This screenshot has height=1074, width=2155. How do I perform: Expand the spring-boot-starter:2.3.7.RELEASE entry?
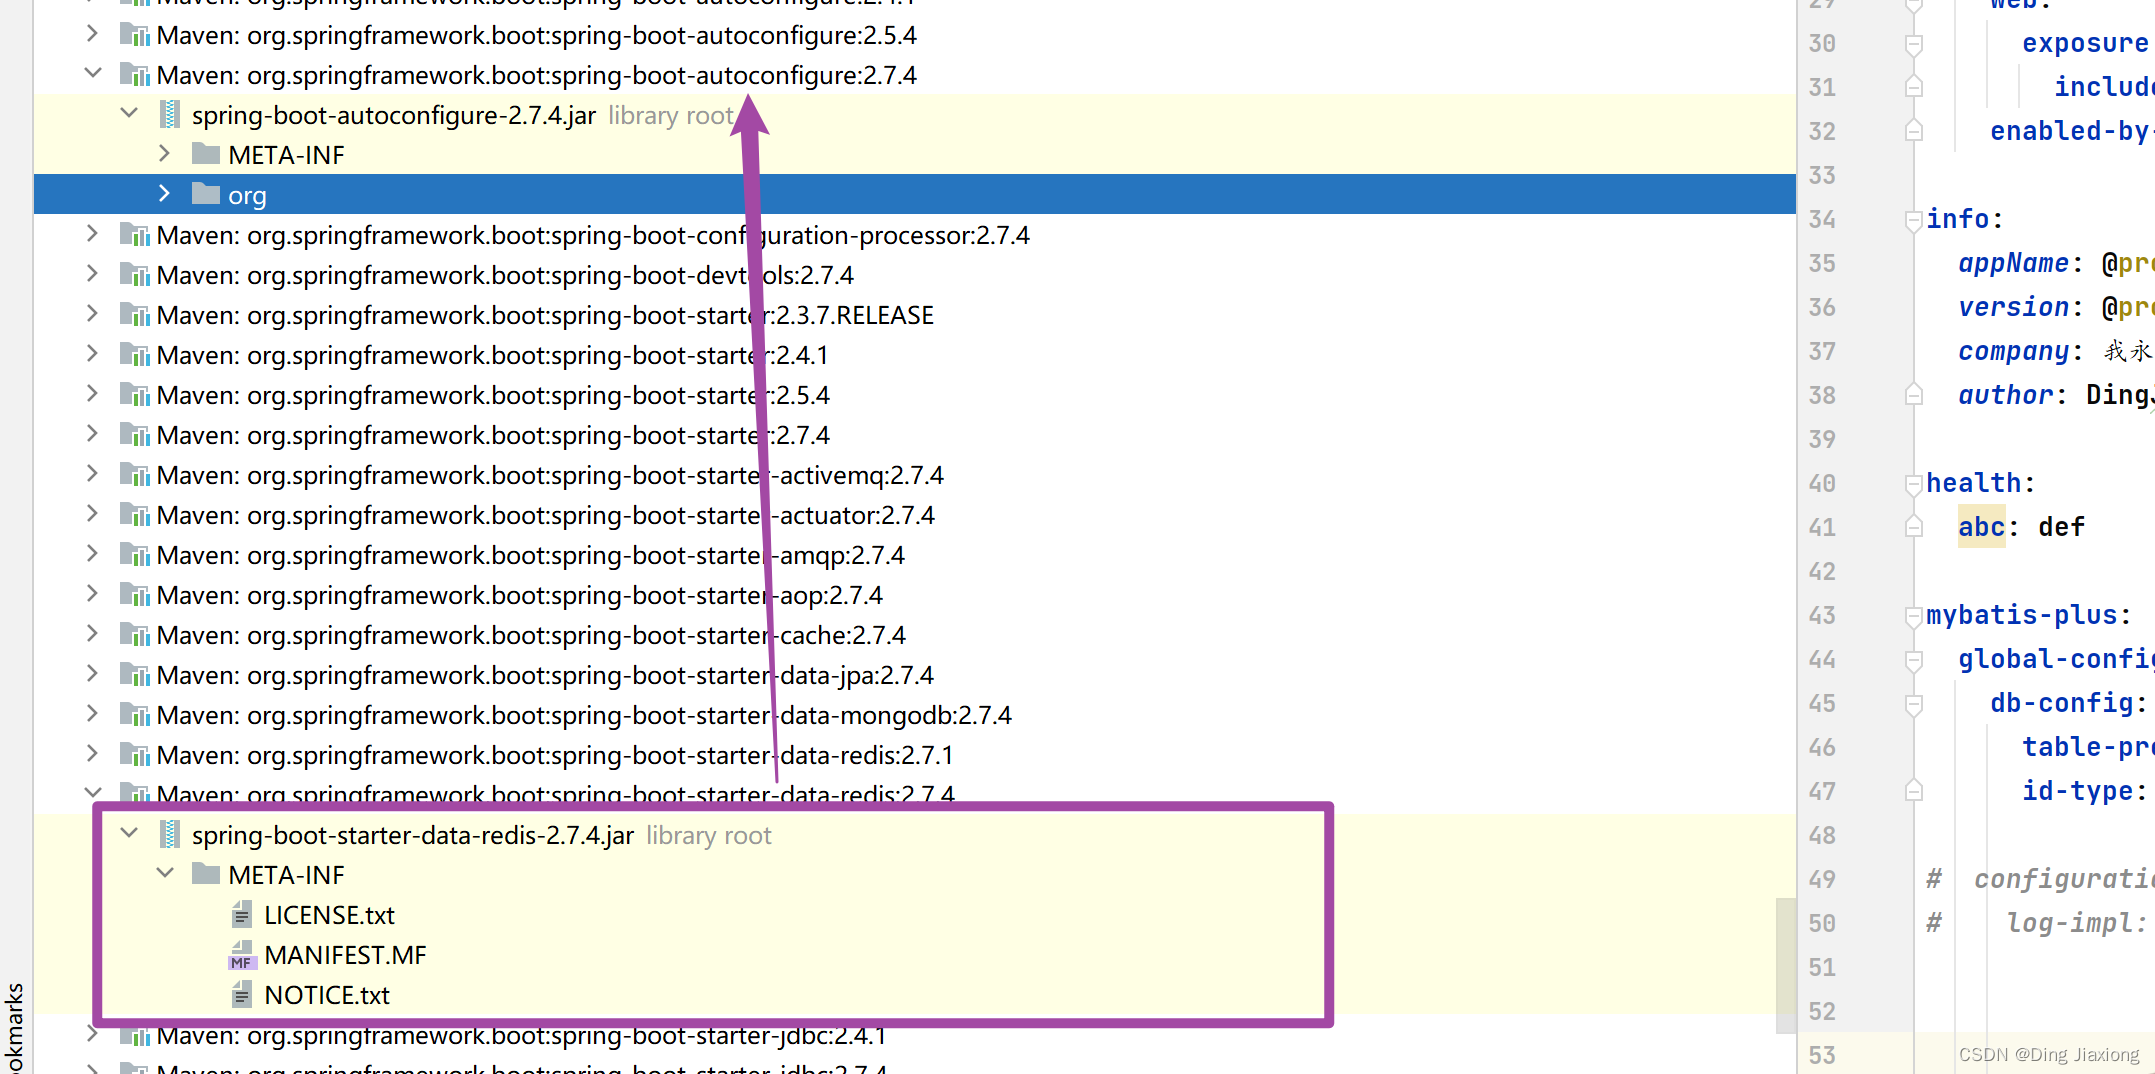[92, 314]
